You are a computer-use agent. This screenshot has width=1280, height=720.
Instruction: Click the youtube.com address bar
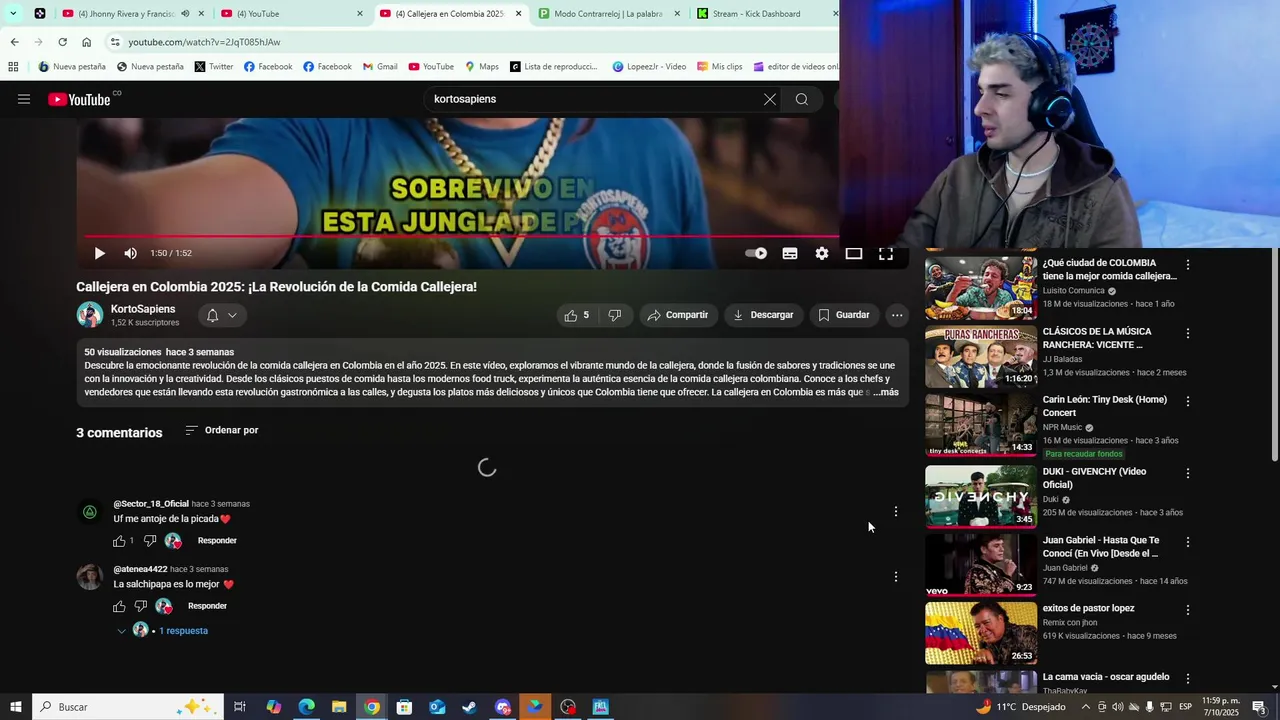[470, 42]
